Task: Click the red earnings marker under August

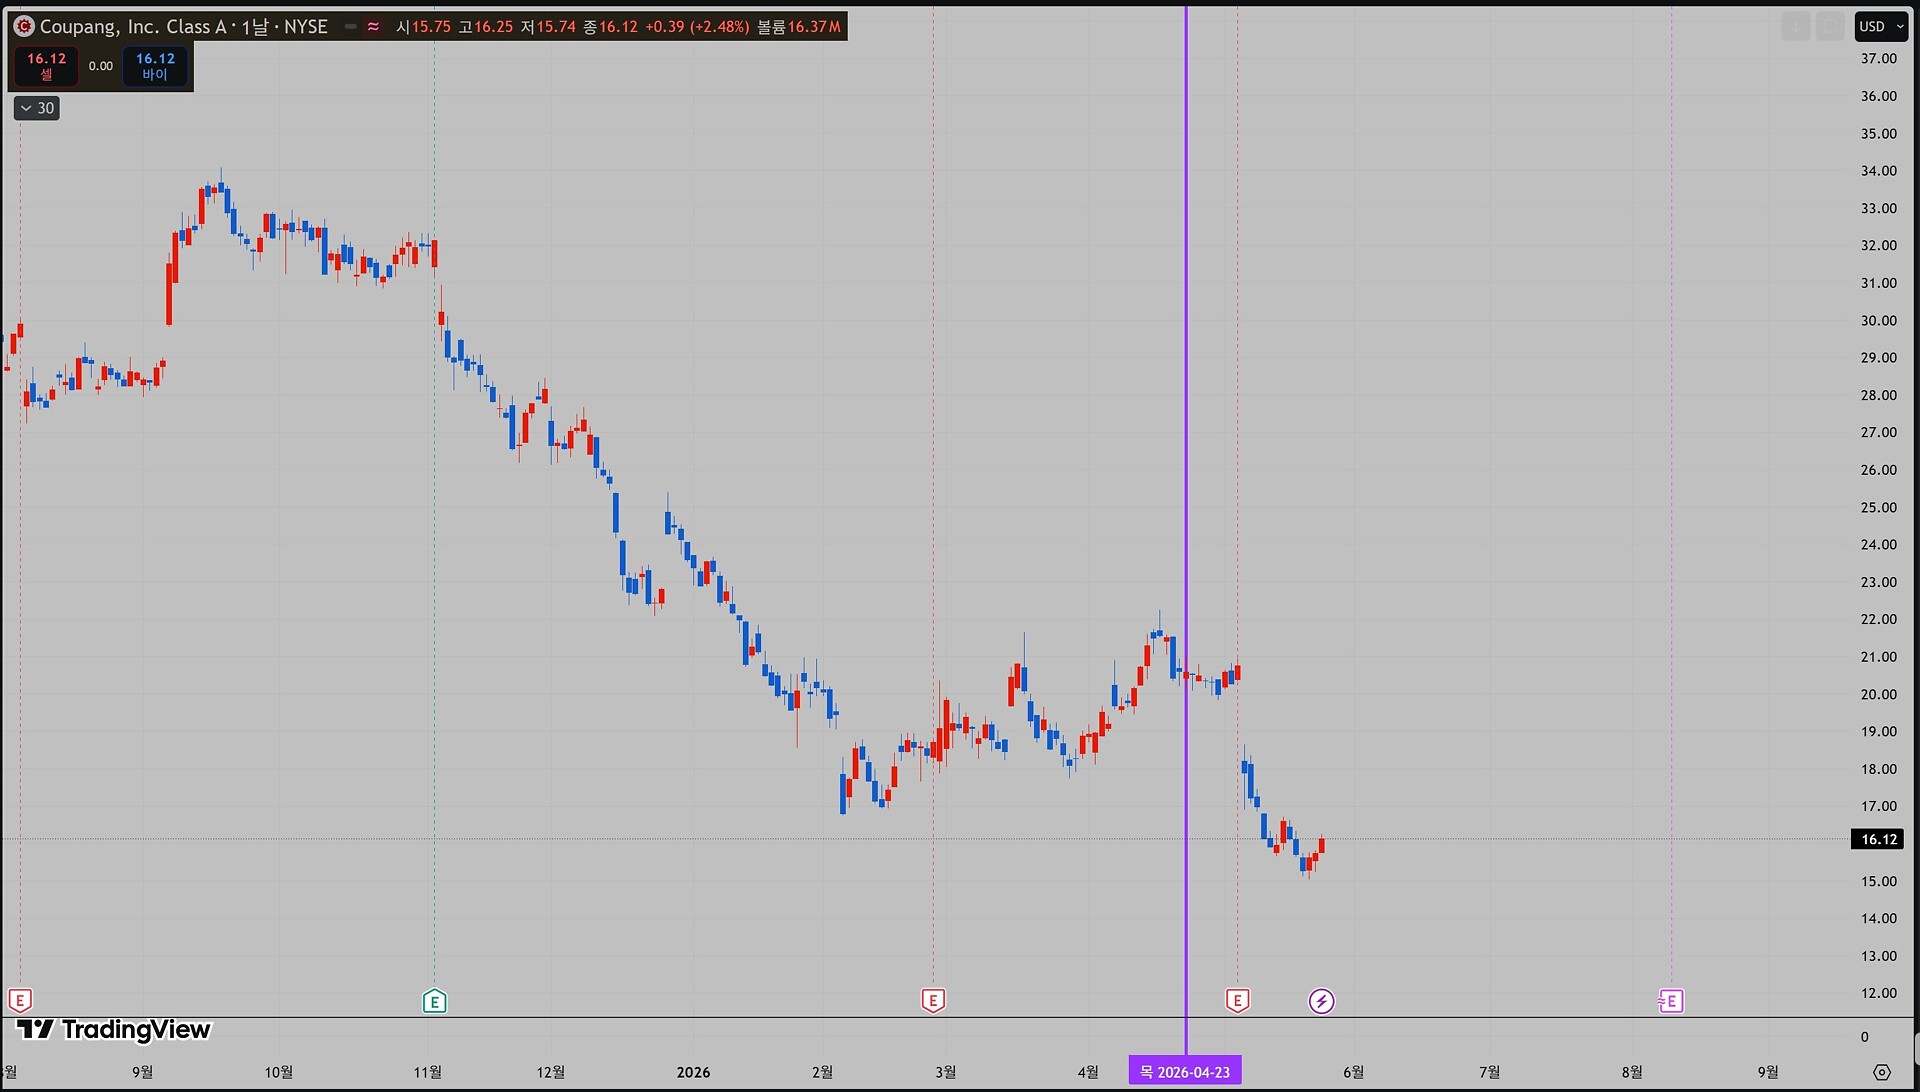Action: [20, 1000]
